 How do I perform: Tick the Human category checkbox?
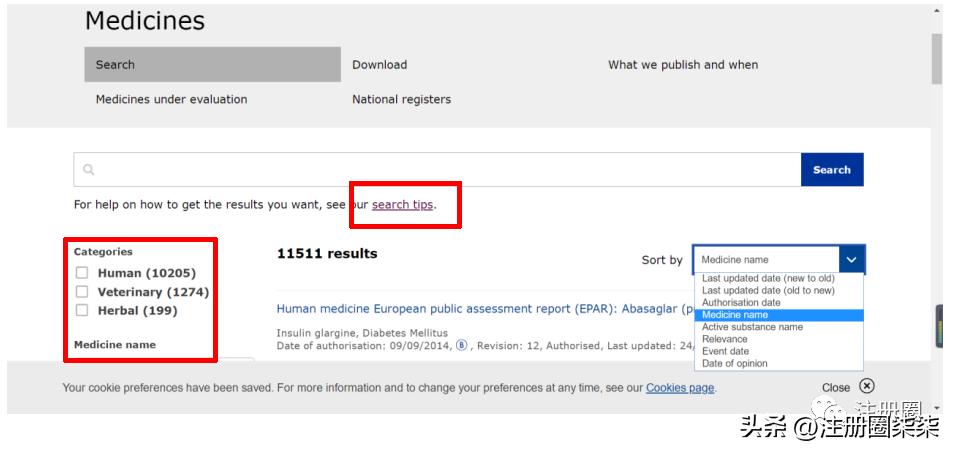[x=82, y=273]
